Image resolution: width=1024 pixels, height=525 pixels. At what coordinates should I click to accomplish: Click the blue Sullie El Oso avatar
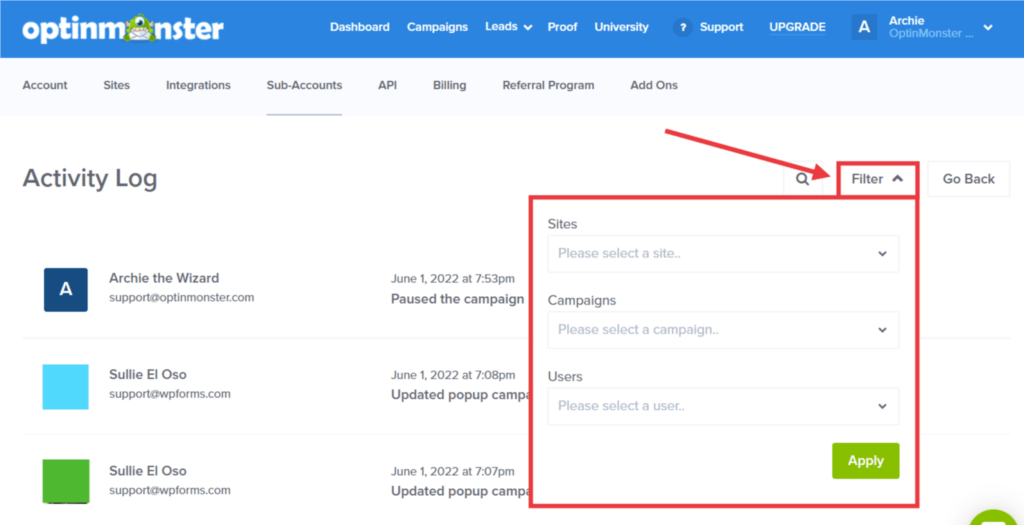(x=66, y=387)
